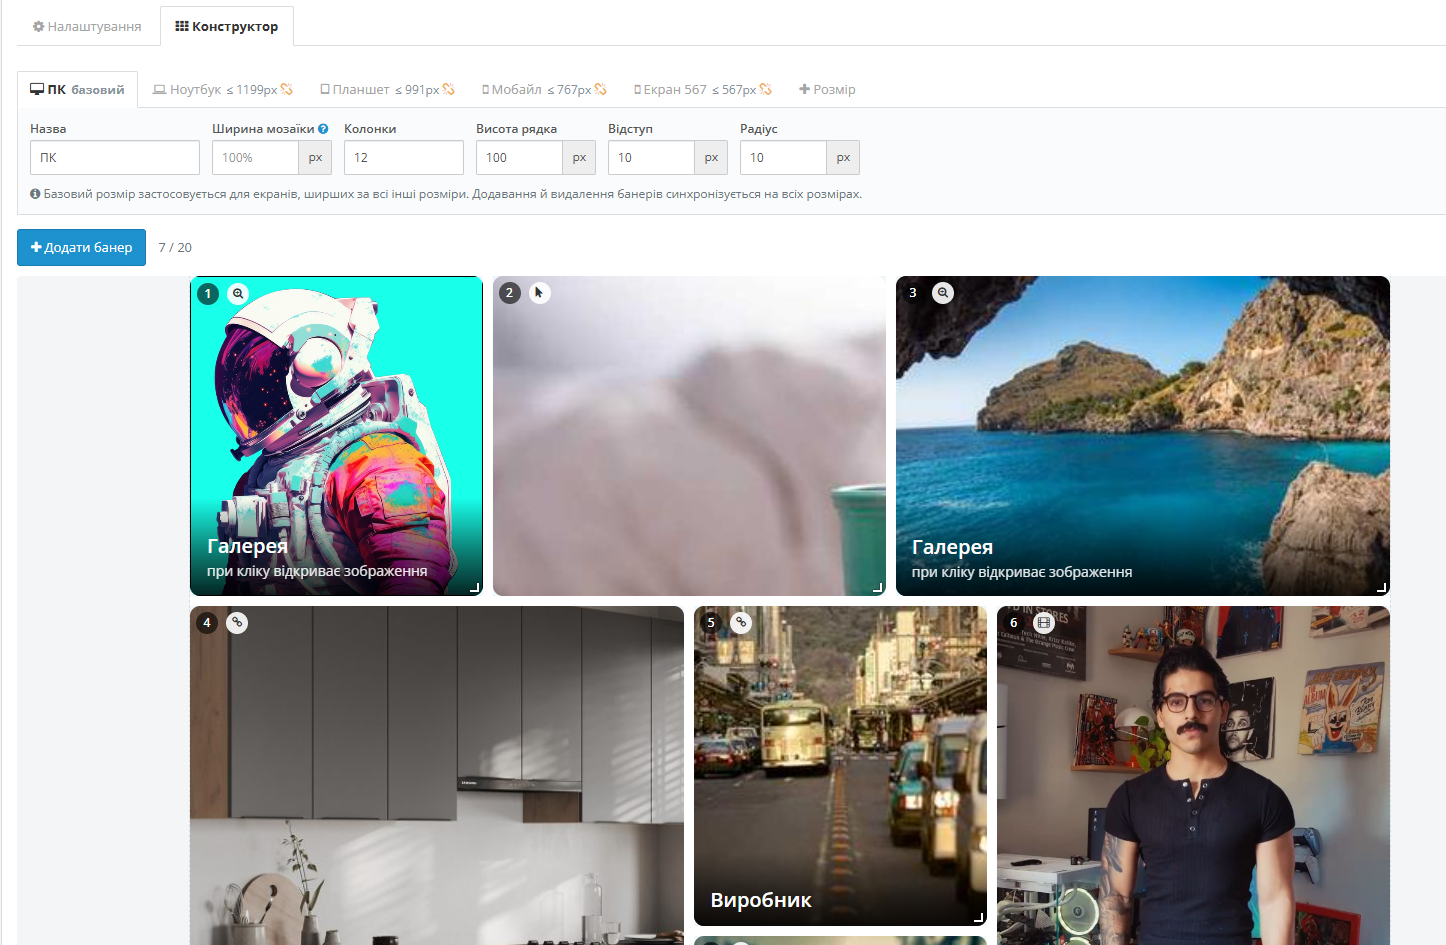This screenshot has width=1446, height=945.
Task: Focus the Радіус input field
Action: pyautogui.click(x=783, y=158)
